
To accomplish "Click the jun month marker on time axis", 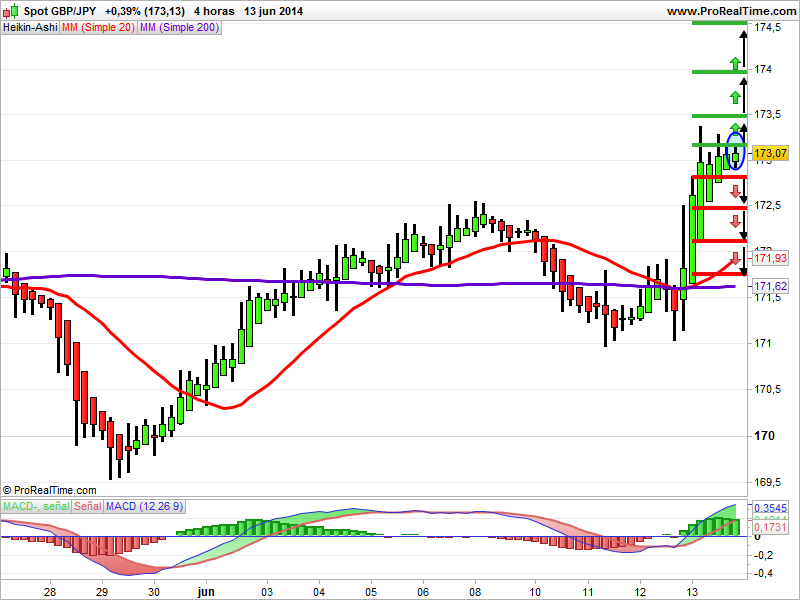I will pos(206,592).
